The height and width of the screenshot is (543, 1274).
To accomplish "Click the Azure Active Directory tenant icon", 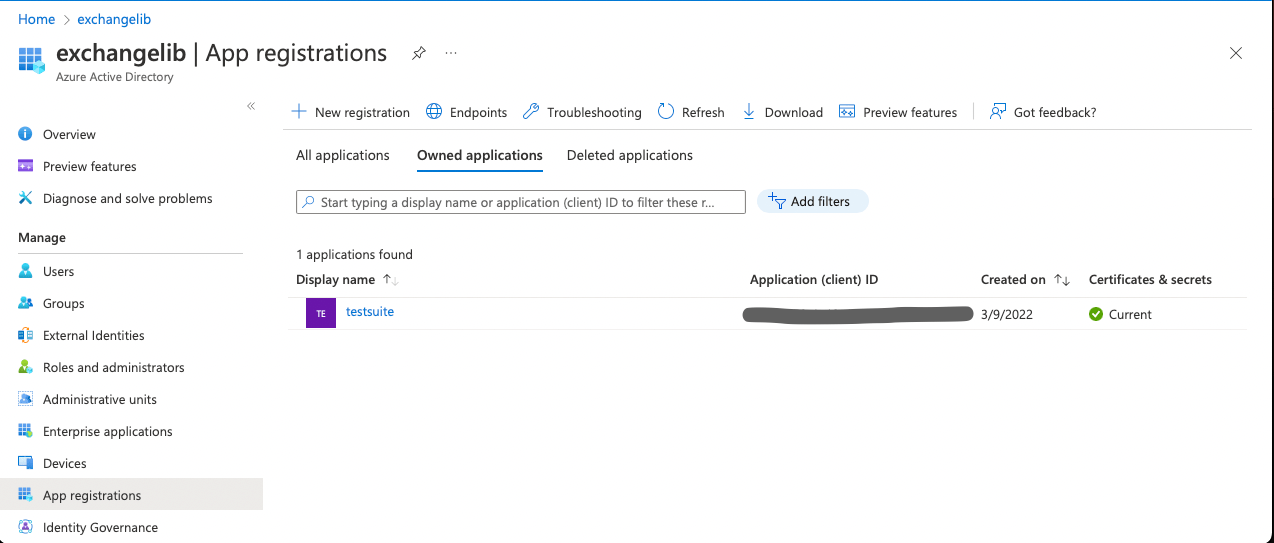I will pyautogui.click(x=32, y=60).
